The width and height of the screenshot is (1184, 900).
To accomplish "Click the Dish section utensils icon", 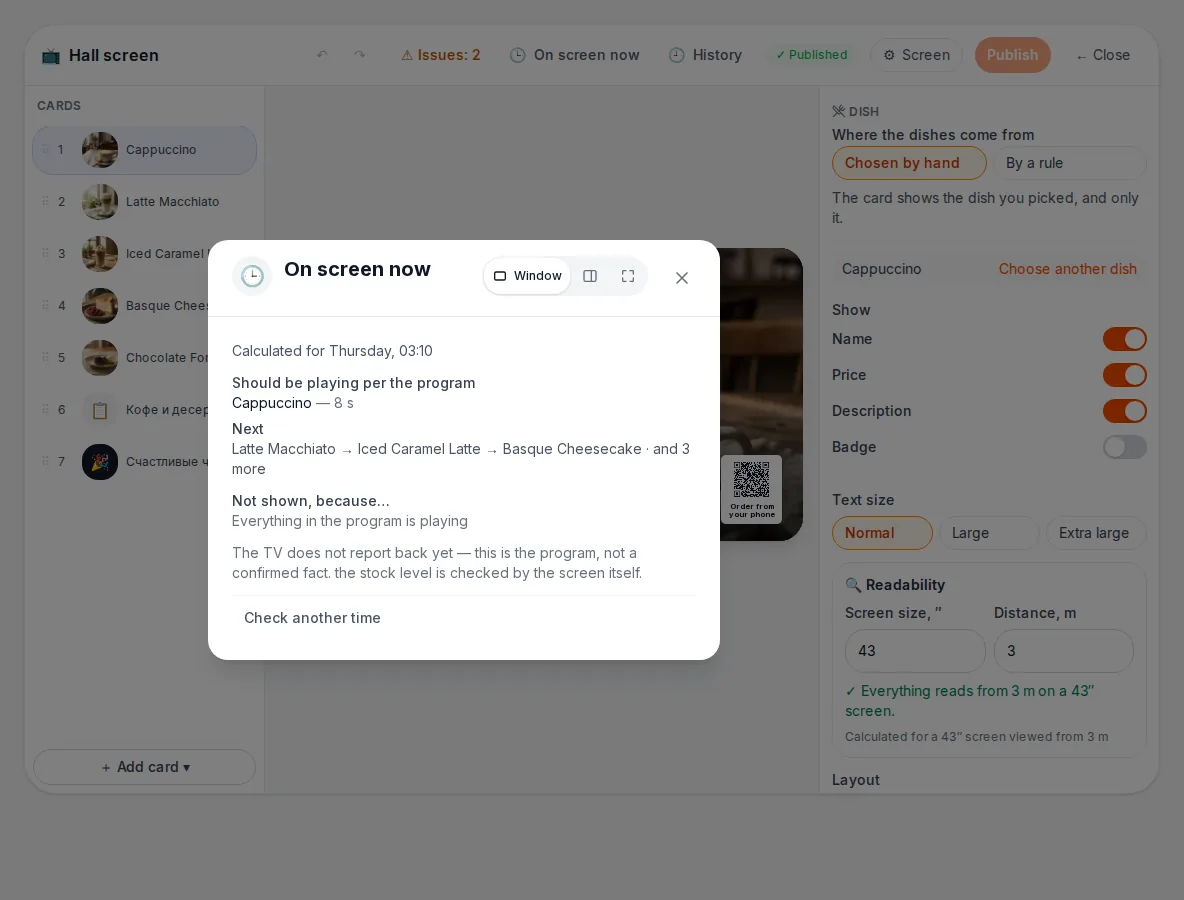I will [x=838, y=111].
